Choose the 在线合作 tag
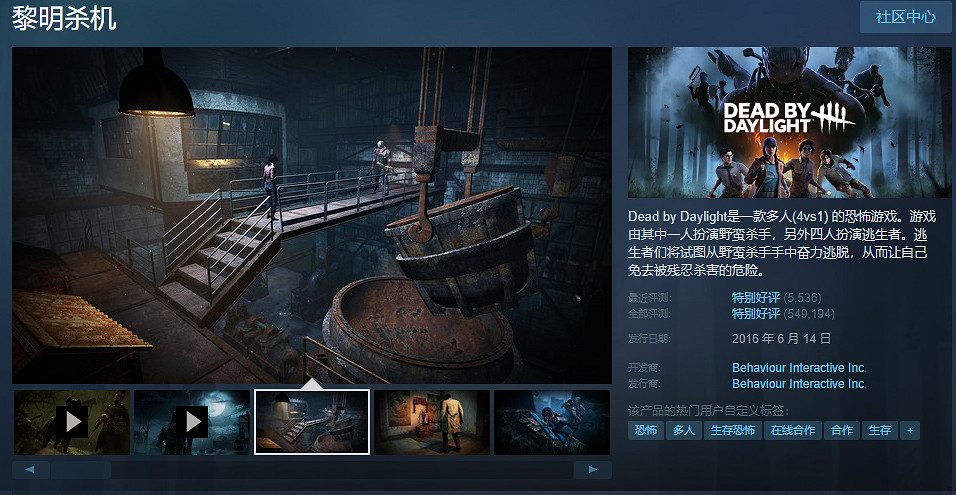956x495 pixels. [x=792, y=430]
